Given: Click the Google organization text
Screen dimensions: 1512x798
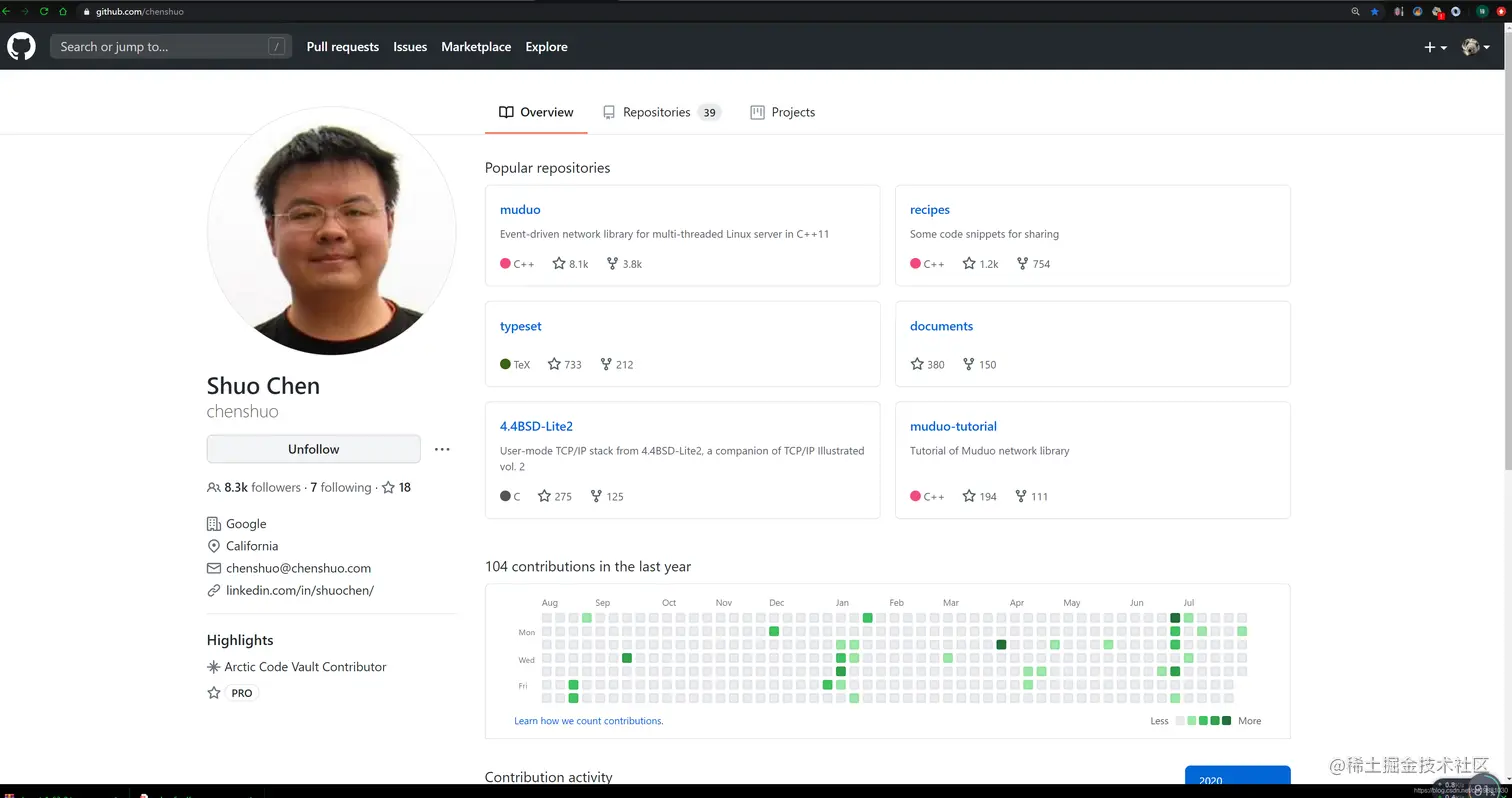Looking at the screenshot, I should (246, 524).
